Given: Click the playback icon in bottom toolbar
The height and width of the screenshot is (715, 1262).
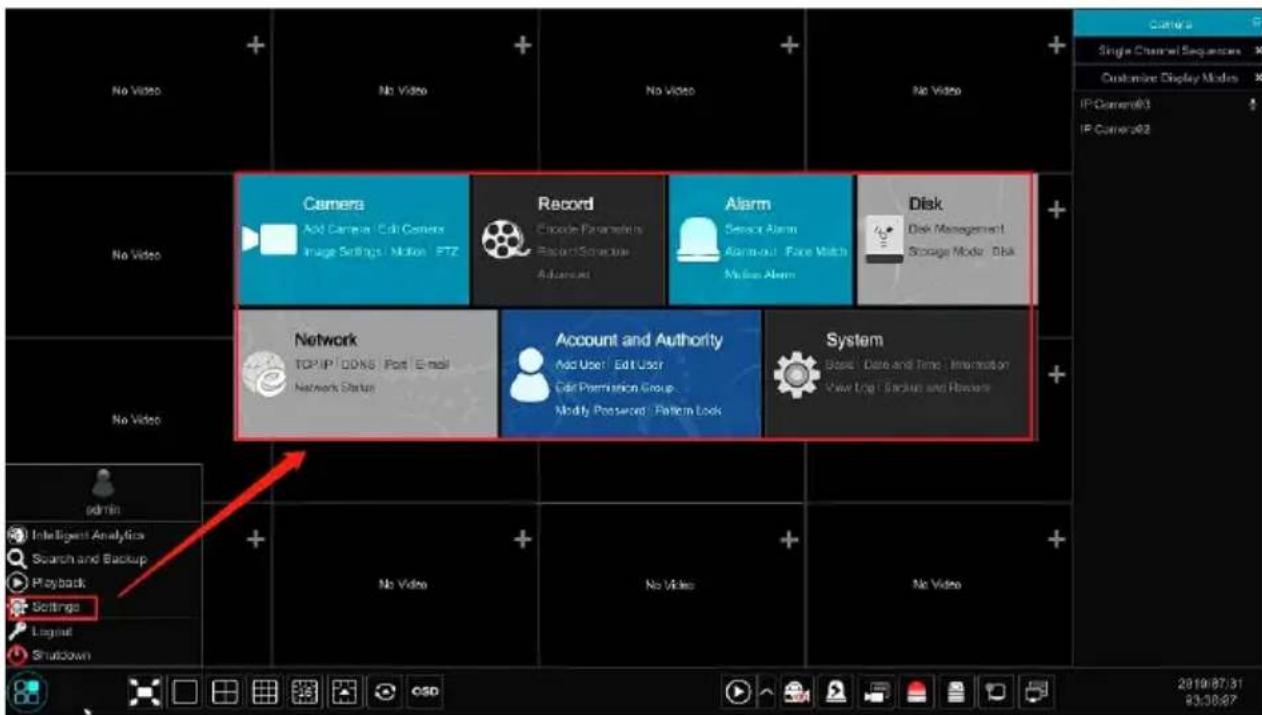Looking at the screenshot, I should (x=736, y=691).
